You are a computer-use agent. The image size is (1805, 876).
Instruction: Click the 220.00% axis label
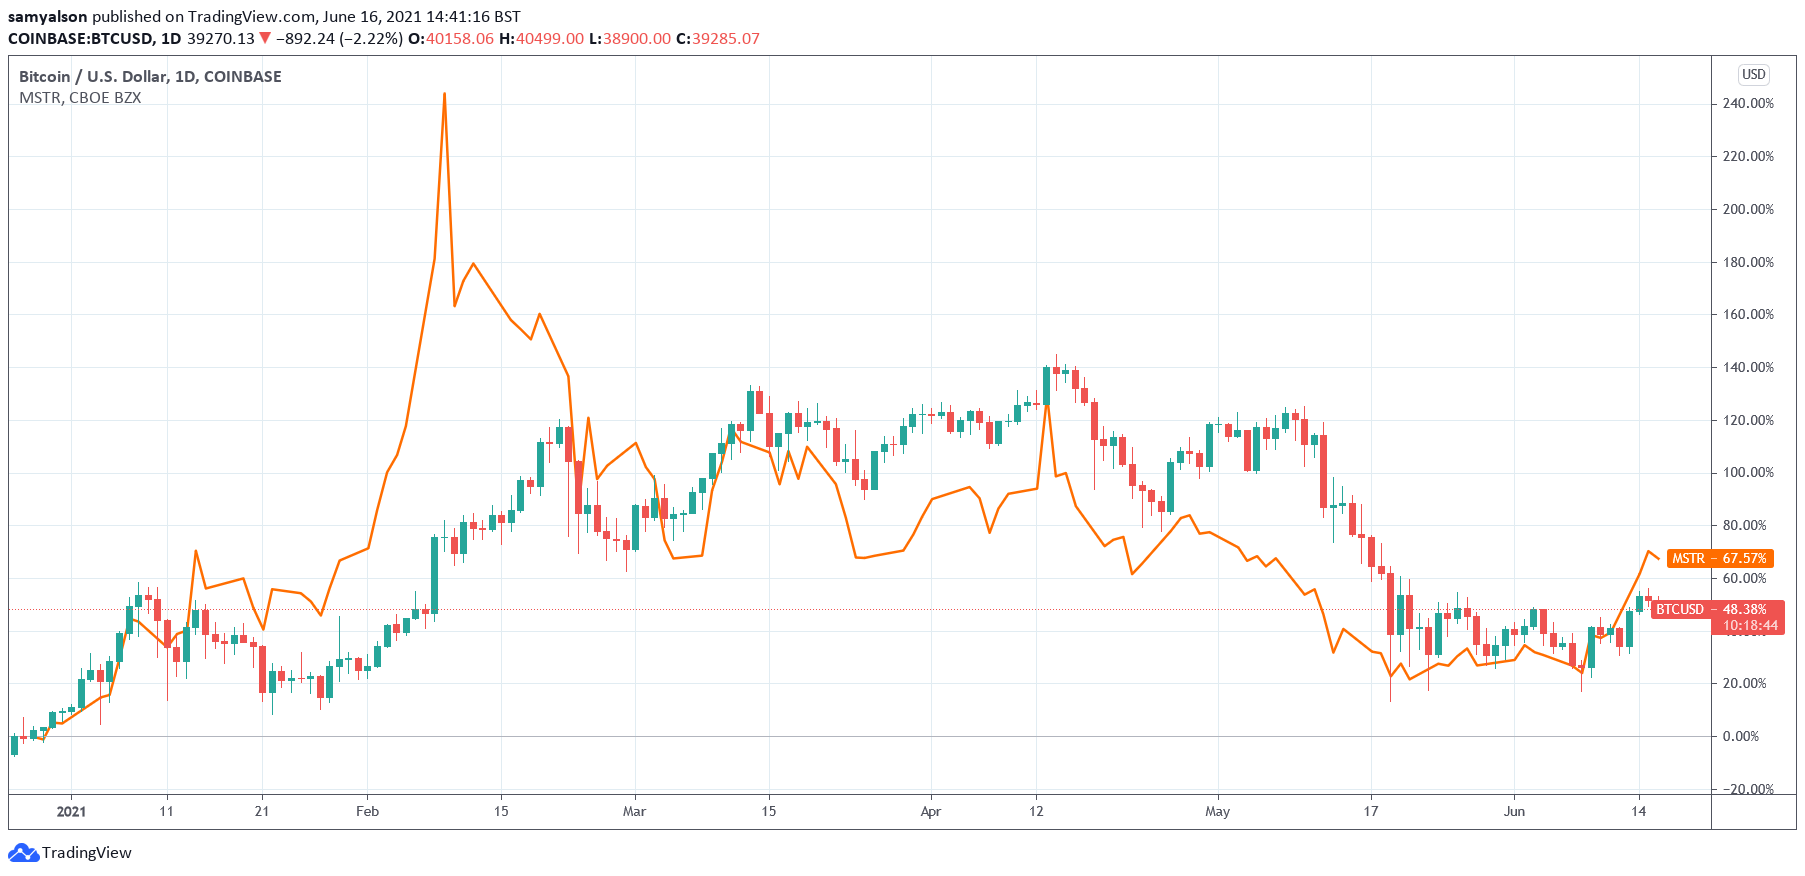coord(1748,157)
